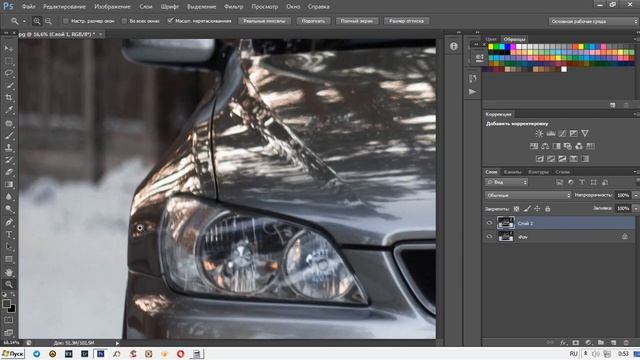The image size is (640, 360).
Task: Open the History panel icon
Action: point(473,78)
